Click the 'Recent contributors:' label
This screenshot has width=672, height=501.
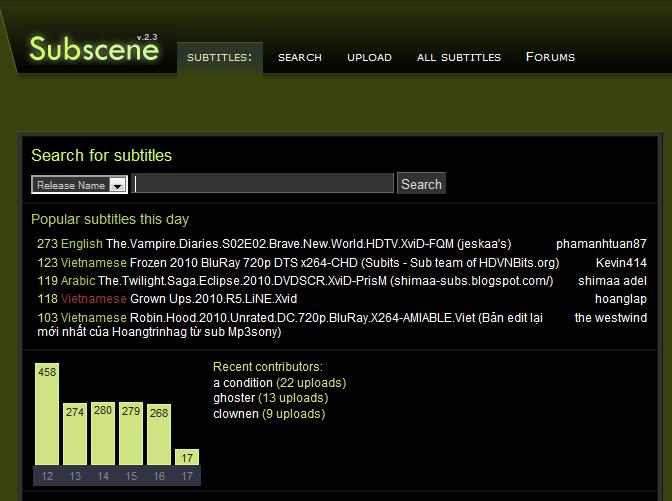pos(268,367)
